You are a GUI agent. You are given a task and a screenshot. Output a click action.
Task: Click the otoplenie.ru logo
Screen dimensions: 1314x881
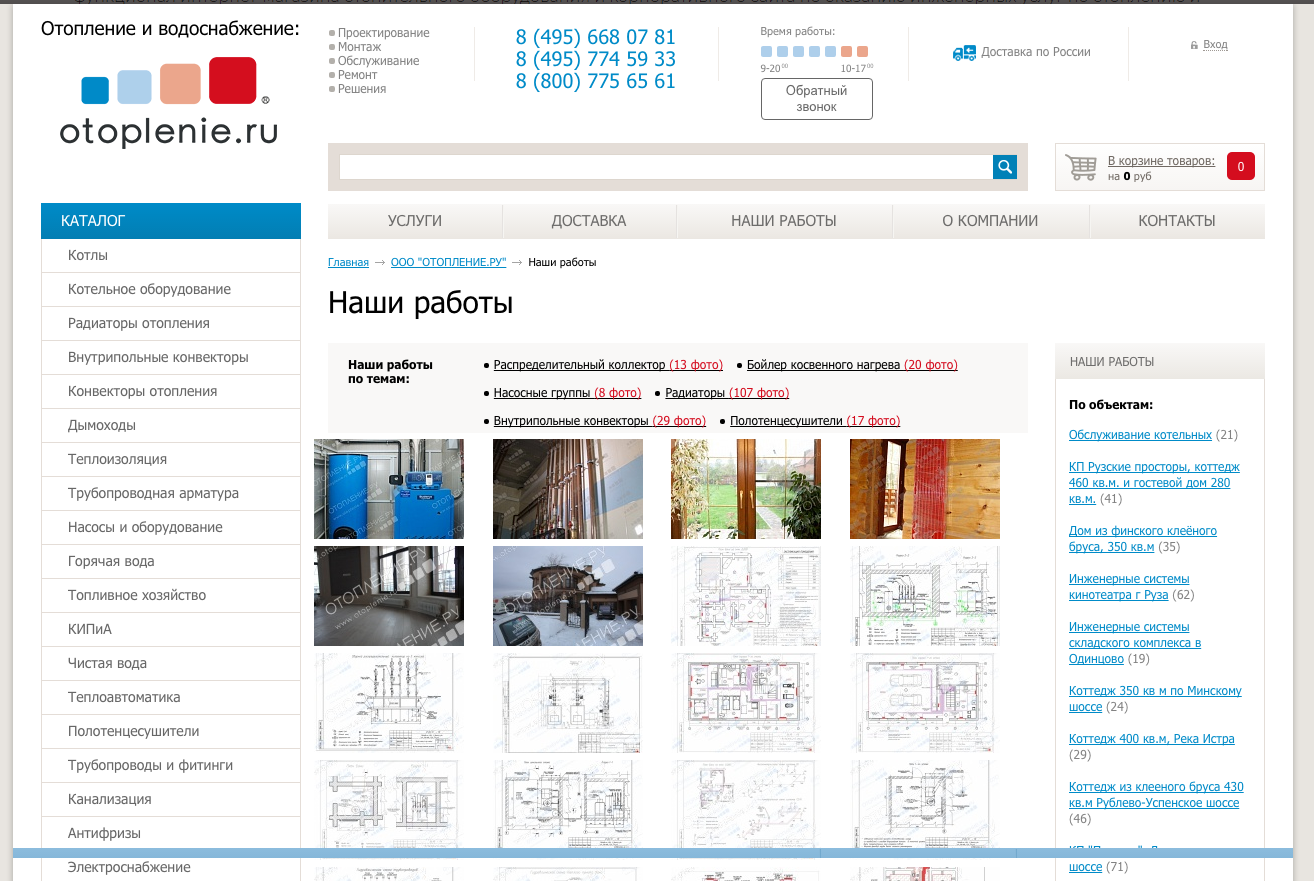pos(169,103)
